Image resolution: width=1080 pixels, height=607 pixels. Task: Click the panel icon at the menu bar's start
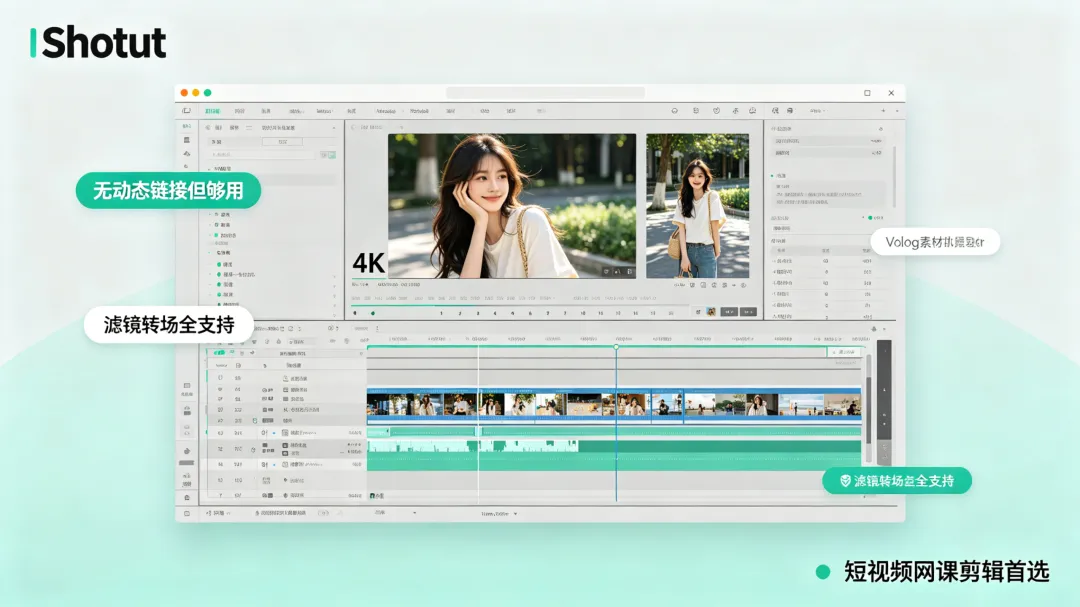pyautogui.click(x=186, y=111)
